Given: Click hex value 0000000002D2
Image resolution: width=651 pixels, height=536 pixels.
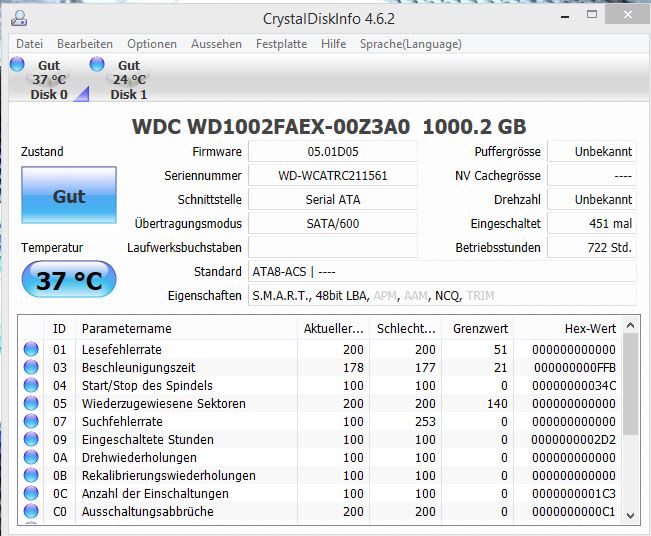Looking at the screenshot, I should (574, 439).
